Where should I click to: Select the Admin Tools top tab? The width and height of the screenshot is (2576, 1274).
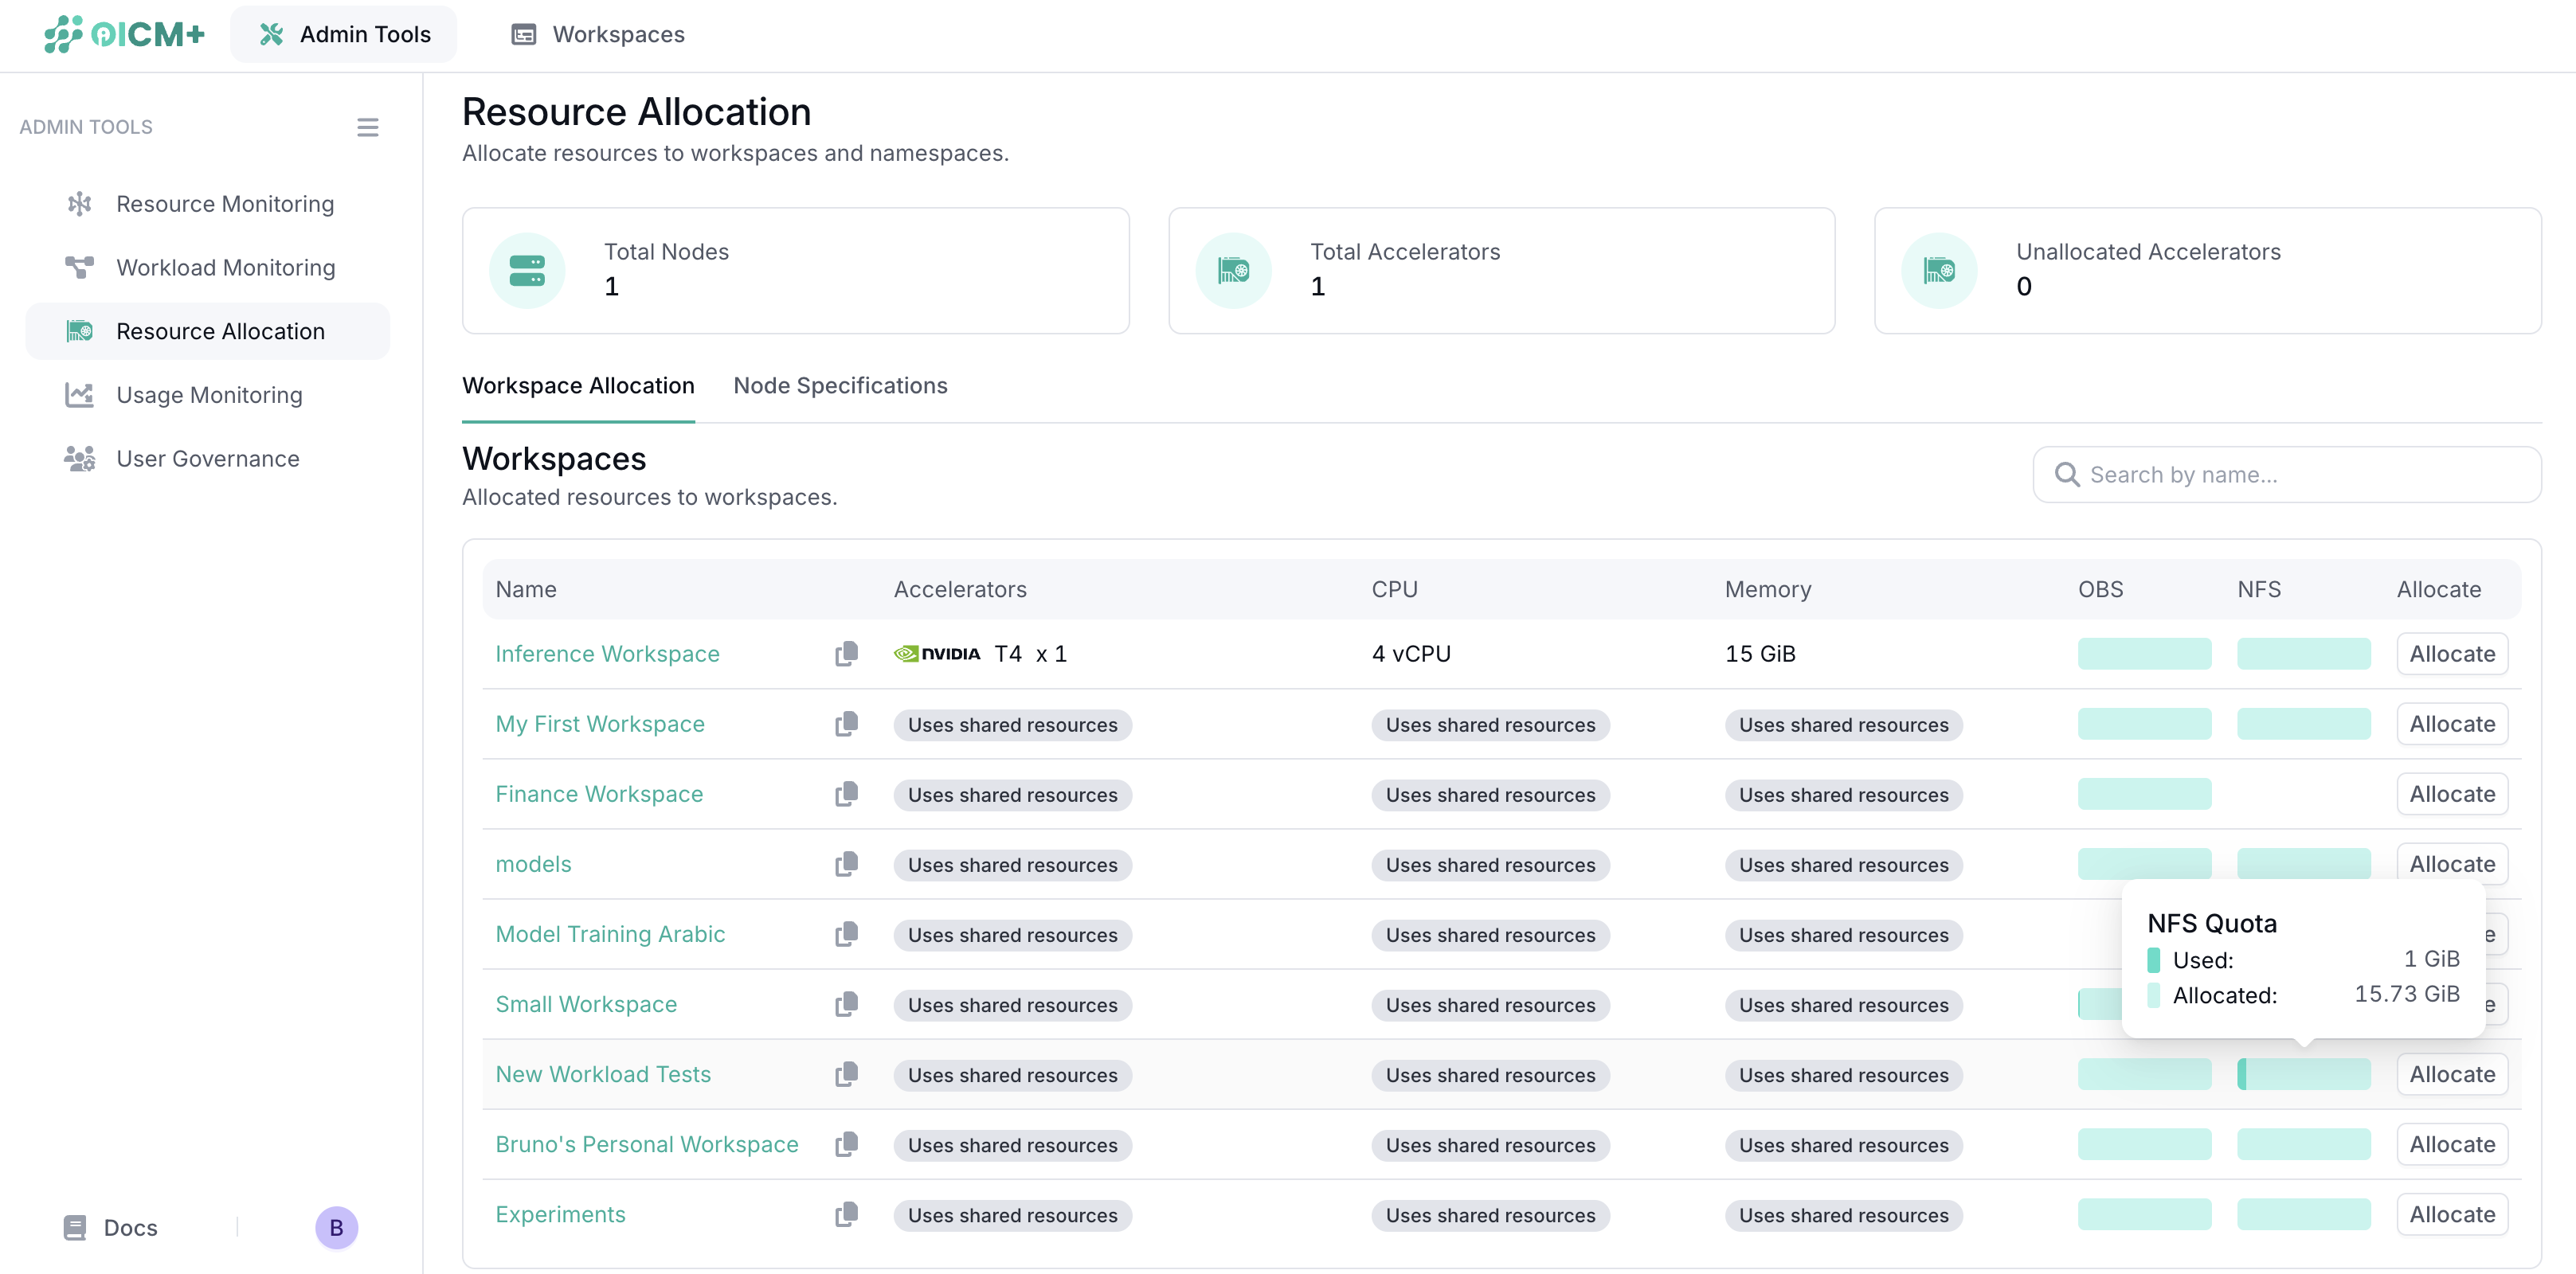coord(344,34)
